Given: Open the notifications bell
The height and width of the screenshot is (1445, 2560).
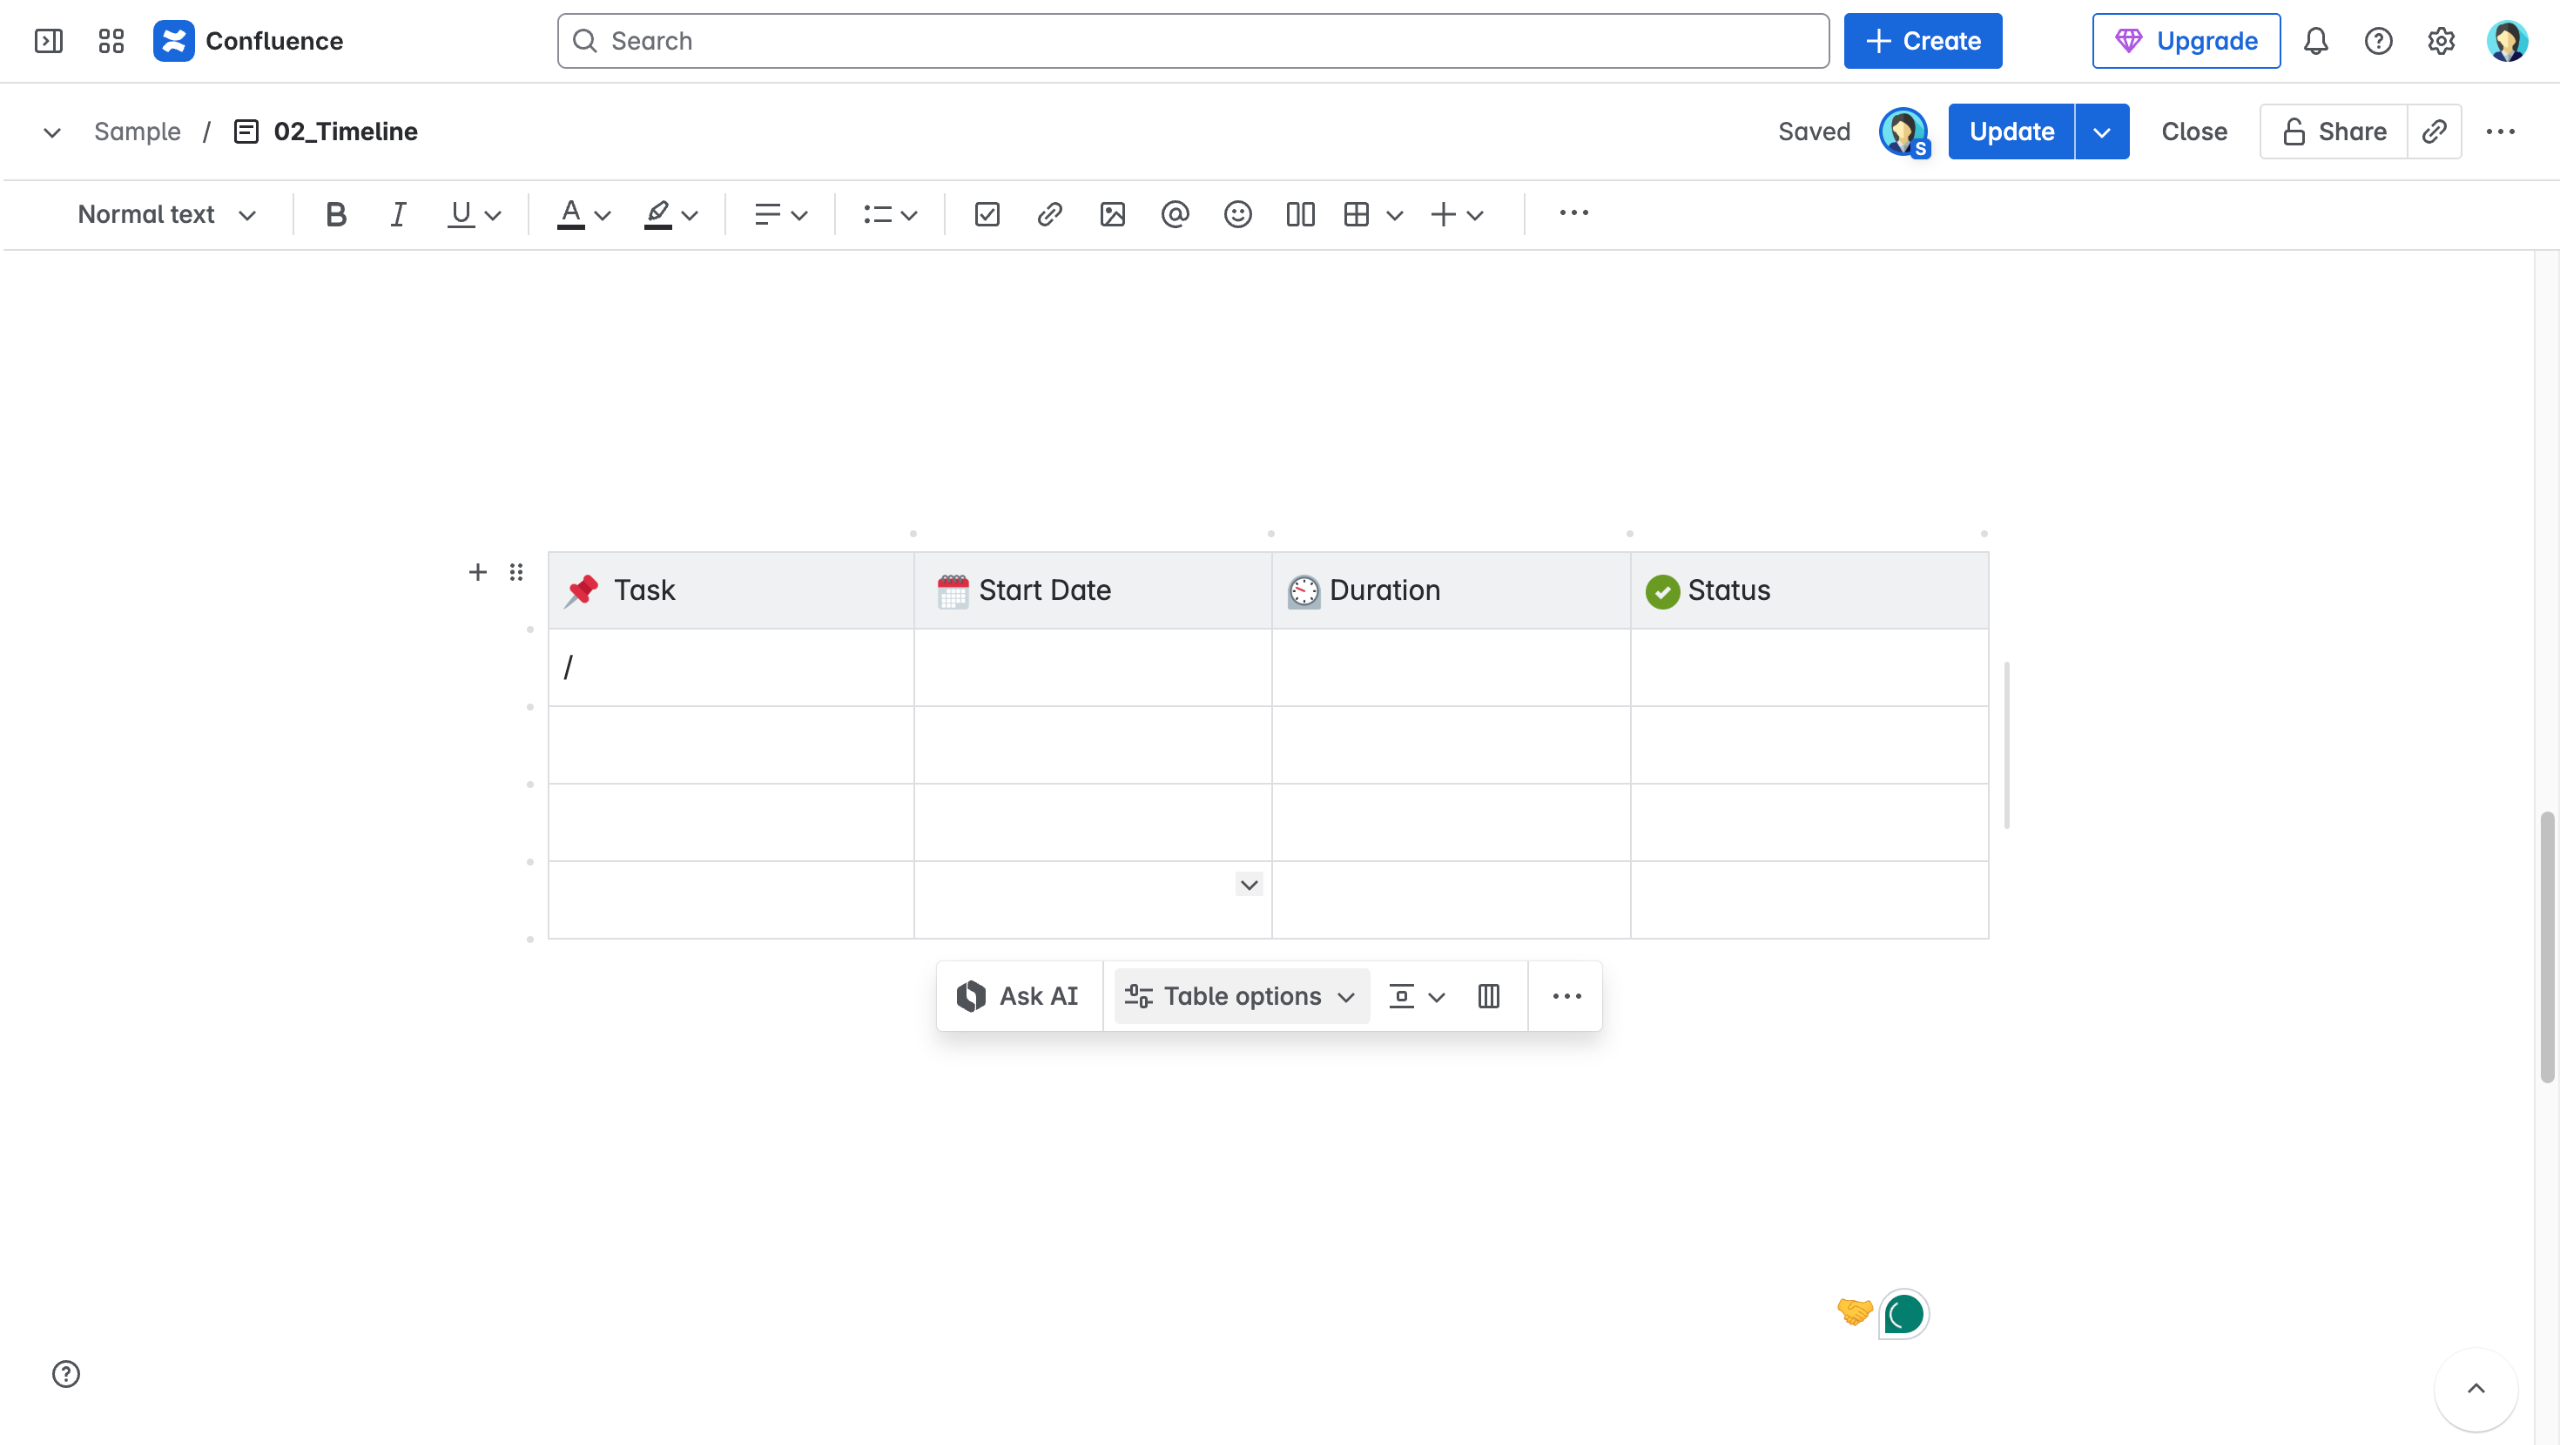Looking at the screenshot, I should pyautogui.click(x=2316, y=41).
